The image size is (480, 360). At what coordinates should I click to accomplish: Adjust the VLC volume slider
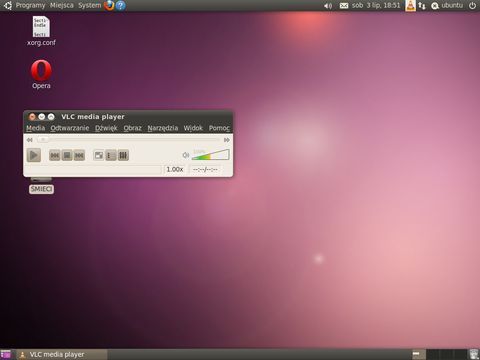coord(210,155)
